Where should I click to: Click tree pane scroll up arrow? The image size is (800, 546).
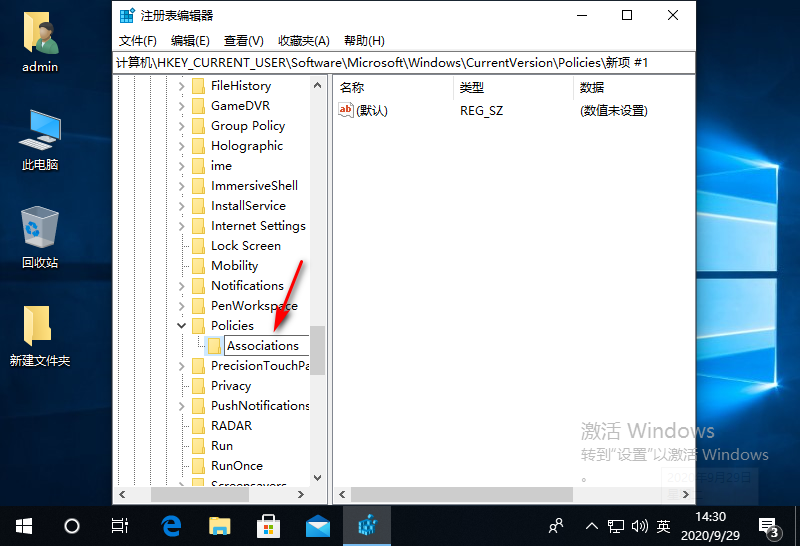[317, 86]
